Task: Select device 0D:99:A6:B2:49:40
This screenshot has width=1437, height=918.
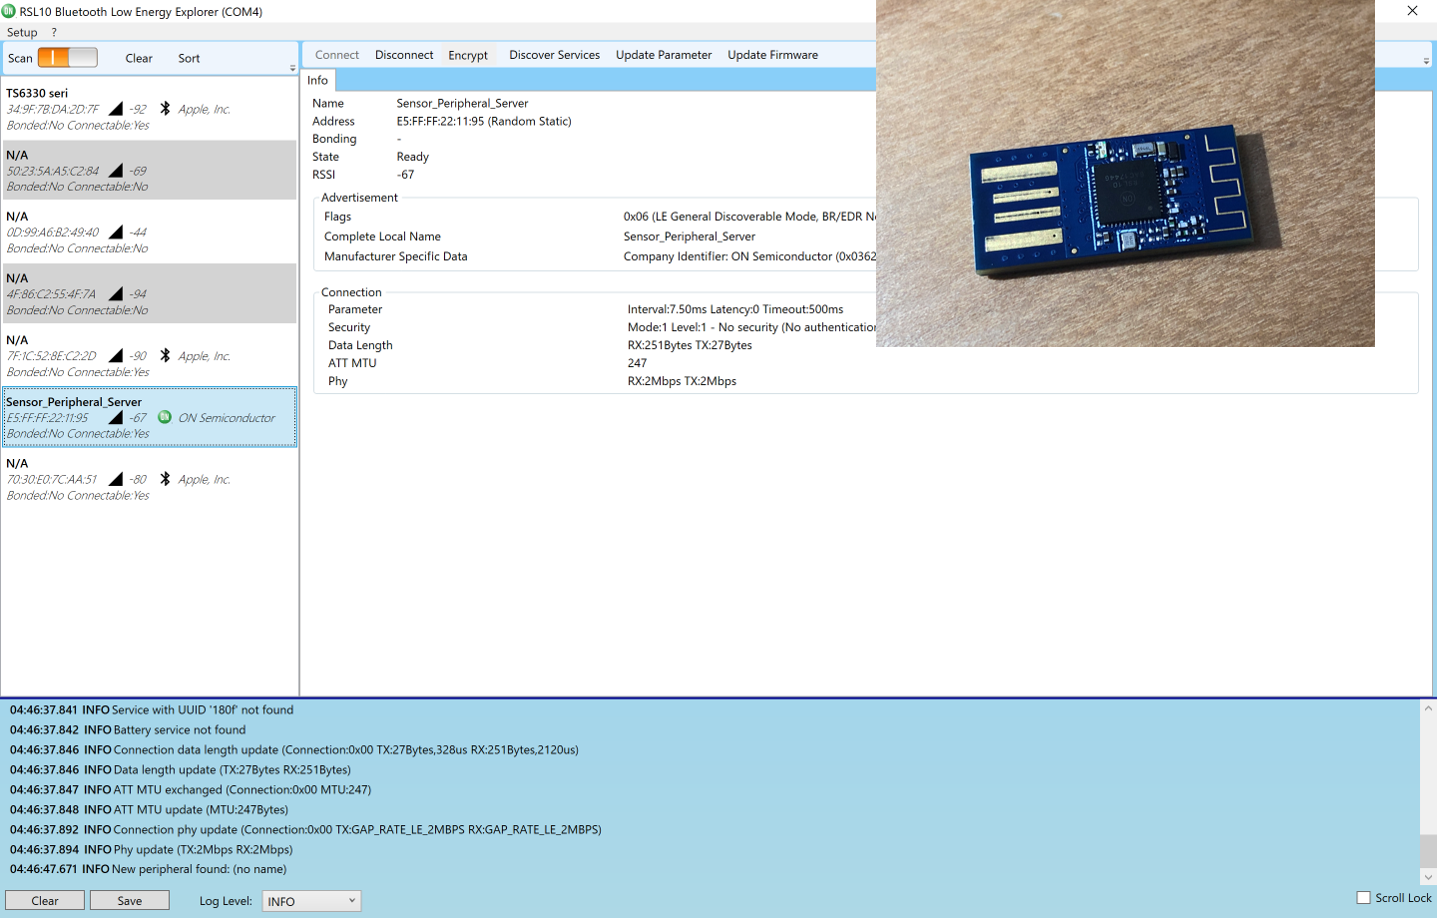Action: (x=149, y=232)
